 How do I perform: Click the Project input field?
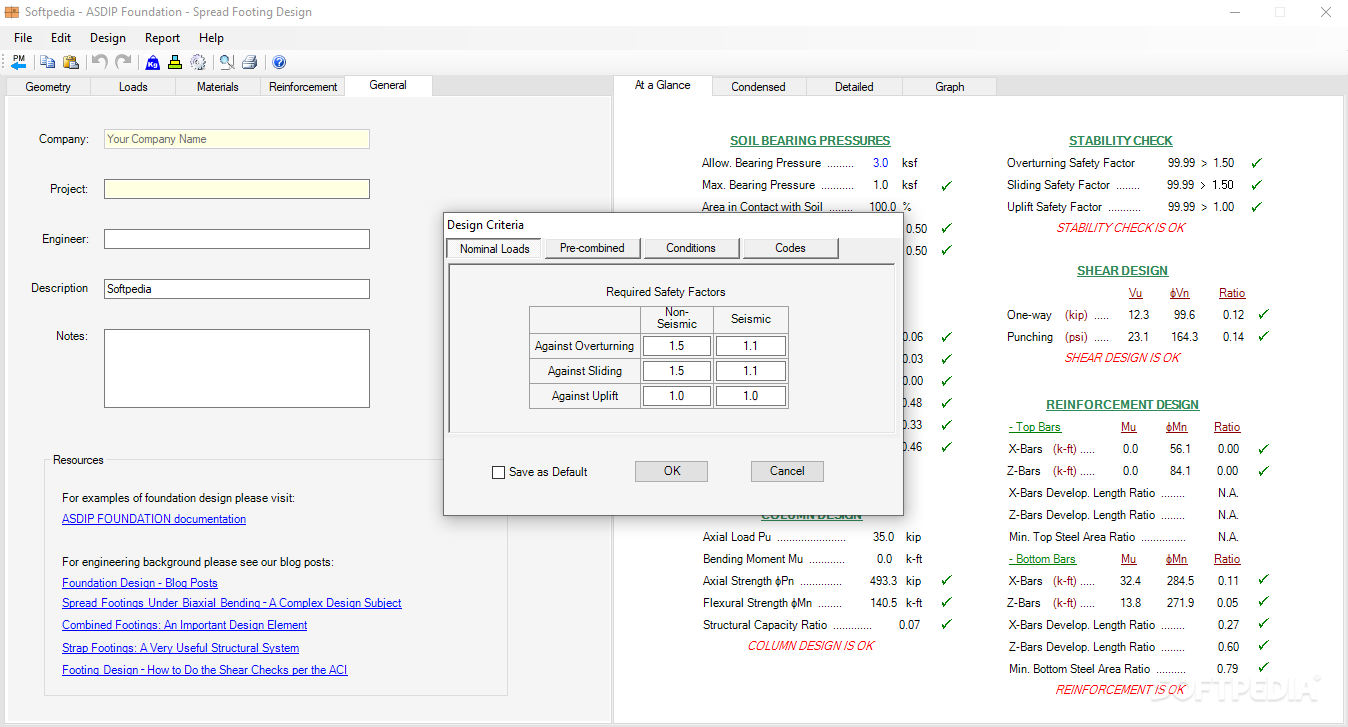point(237,189)
